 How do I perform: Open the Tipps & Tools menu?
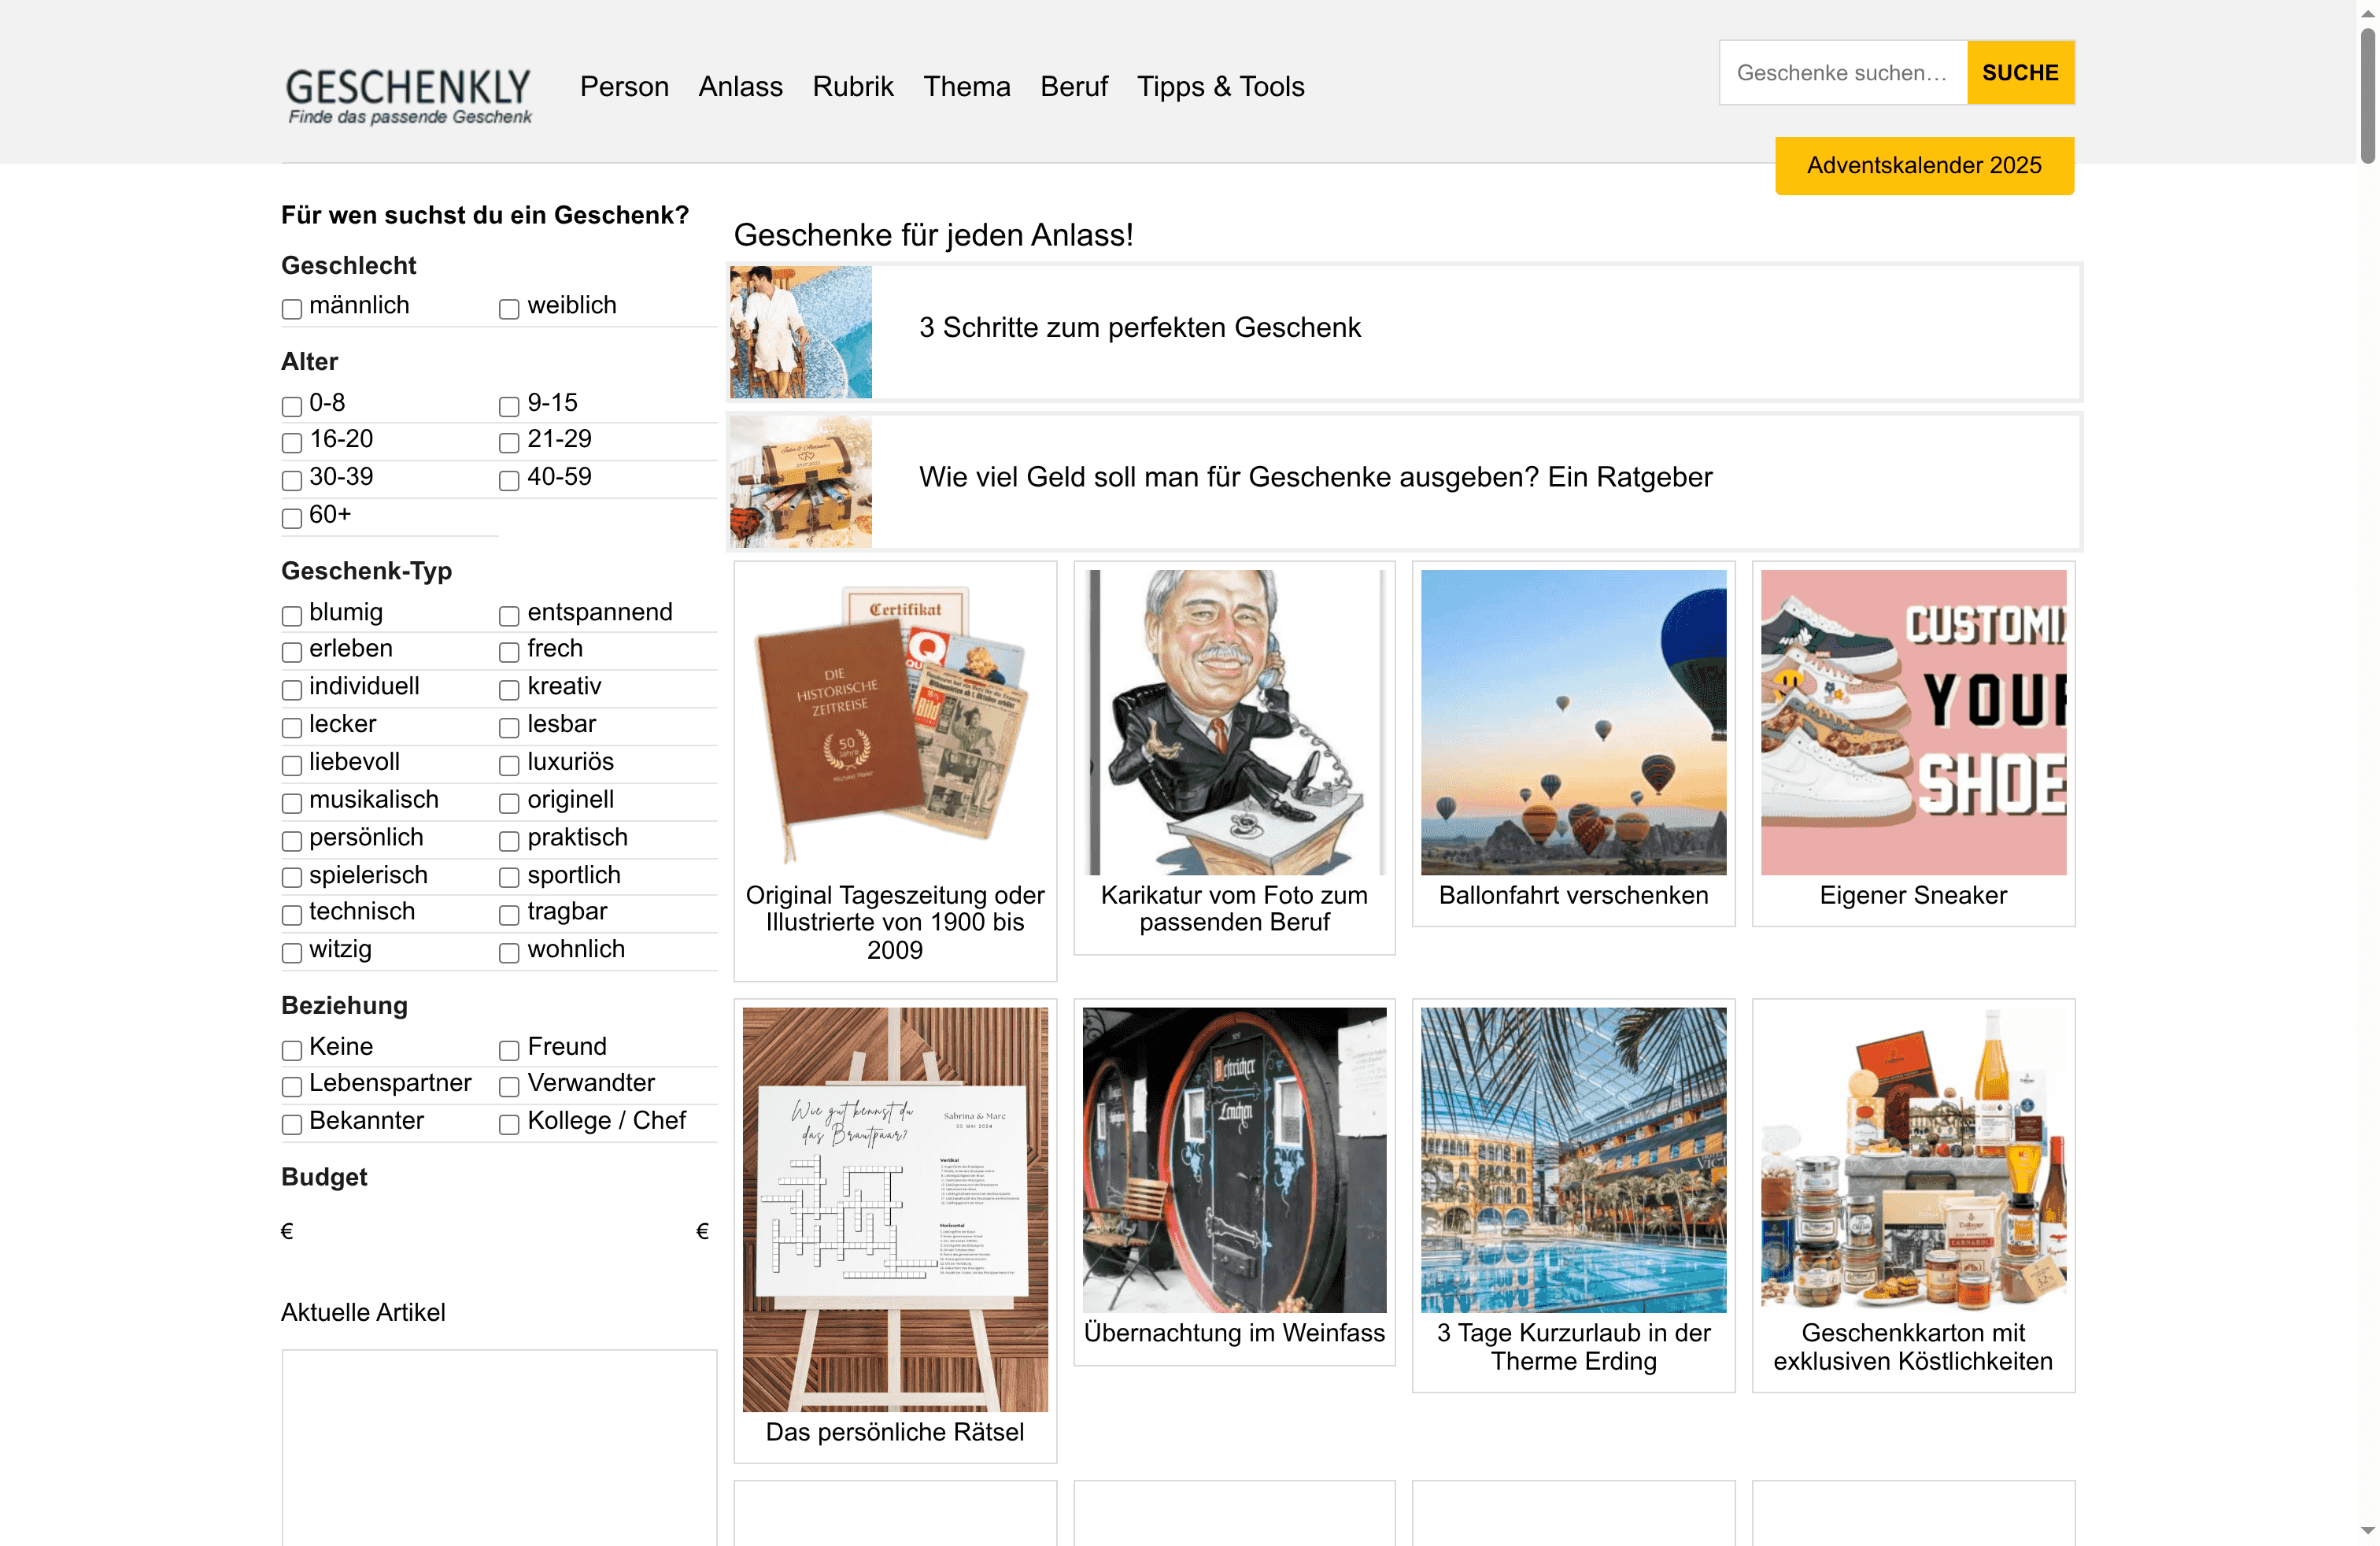(1221, 87)
